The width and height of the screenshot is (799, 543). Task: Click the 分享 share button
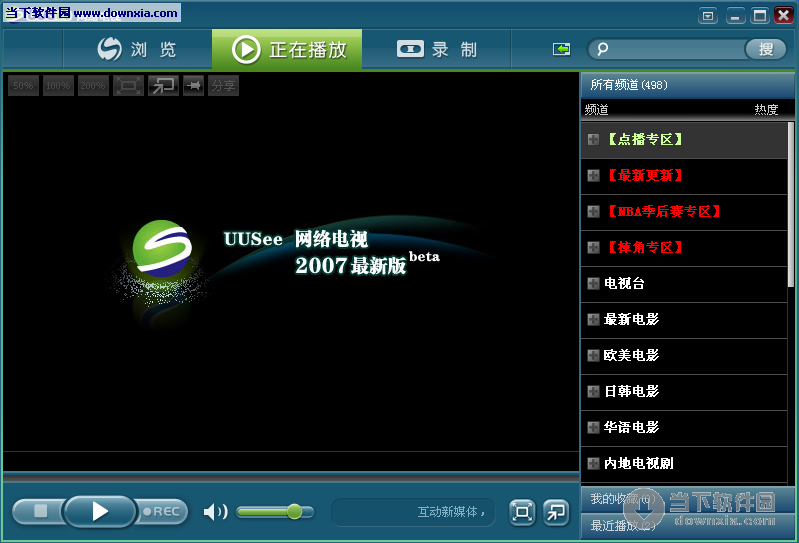(223, 86)
